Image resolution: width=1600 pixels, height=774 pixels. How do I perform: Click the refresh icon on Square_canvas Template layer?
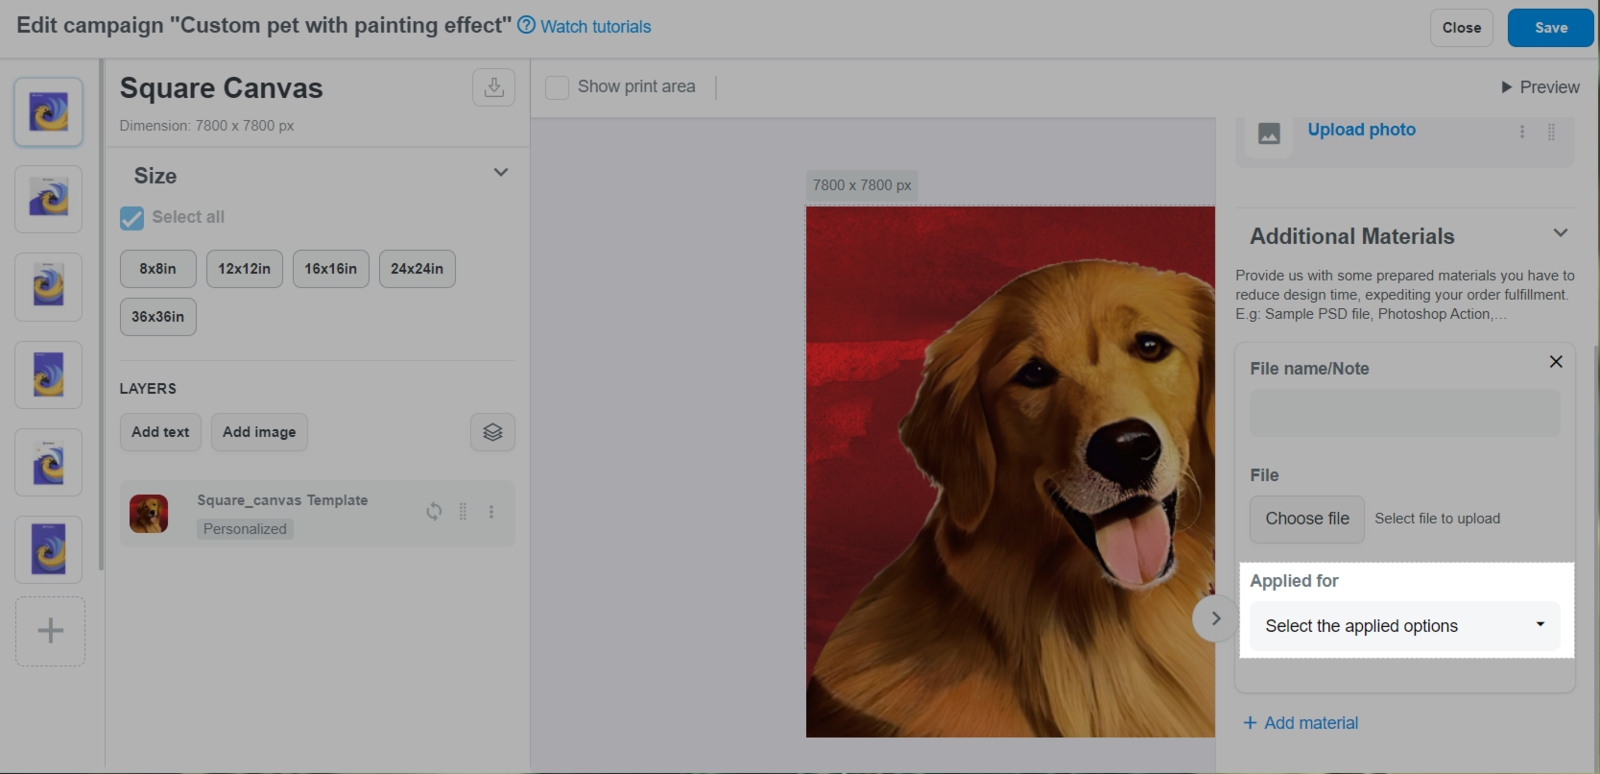click(434, 511)
